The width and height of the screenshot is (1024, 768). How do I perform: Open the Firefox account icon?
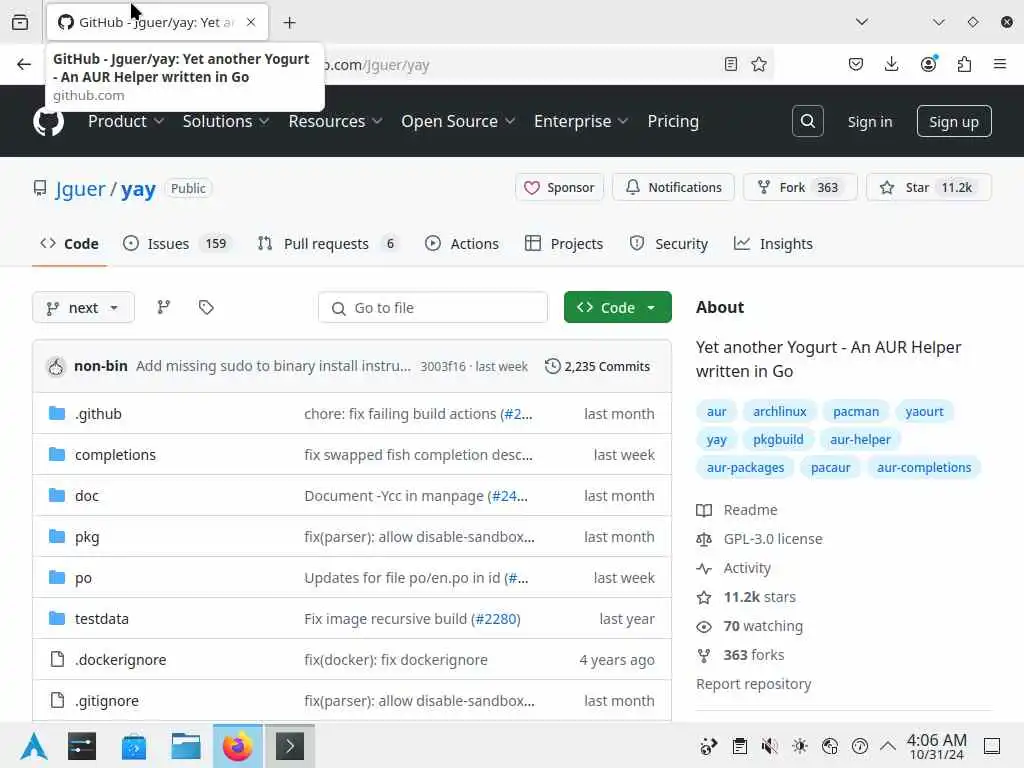928,64
